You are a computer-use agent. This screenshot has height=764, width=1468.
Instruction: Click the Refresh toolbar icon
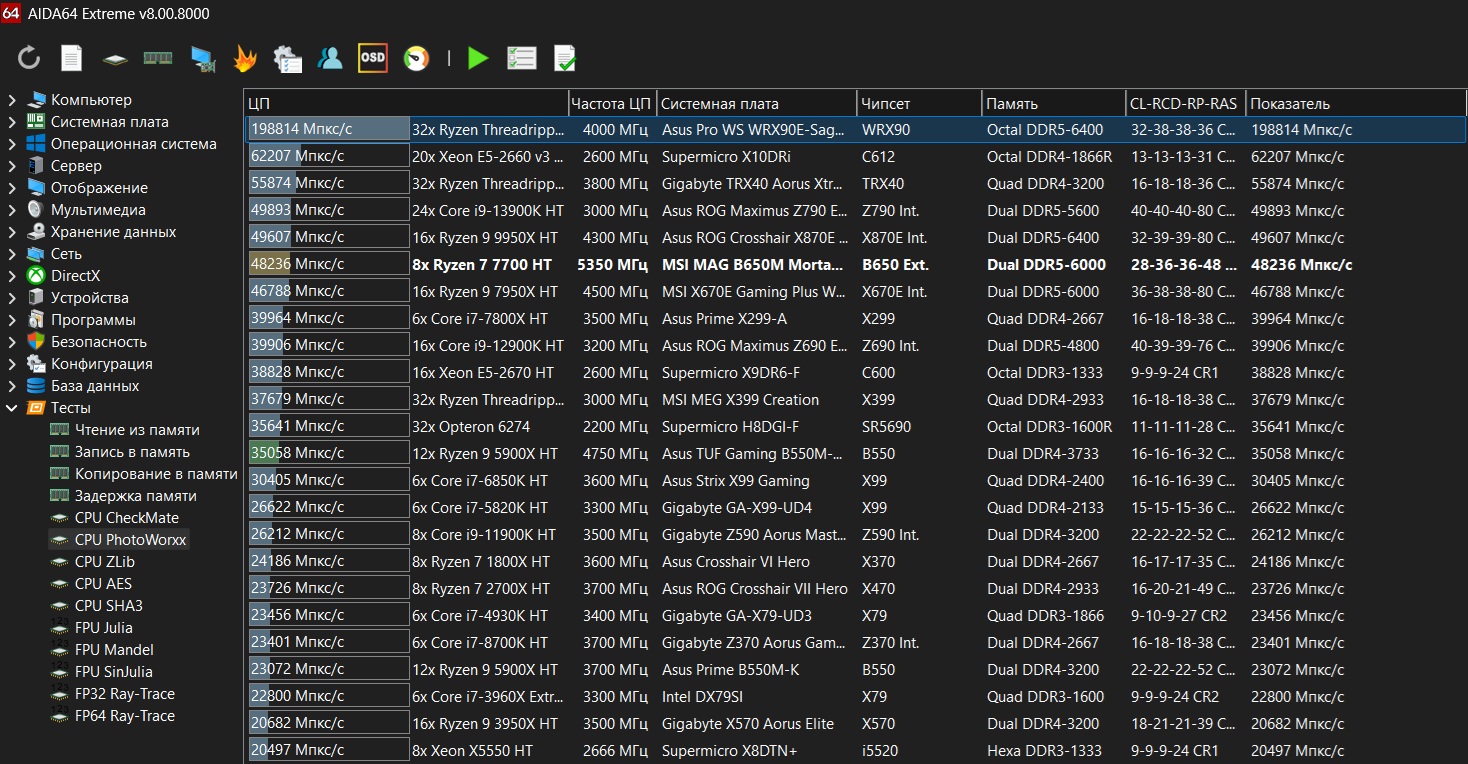(29, 58)
